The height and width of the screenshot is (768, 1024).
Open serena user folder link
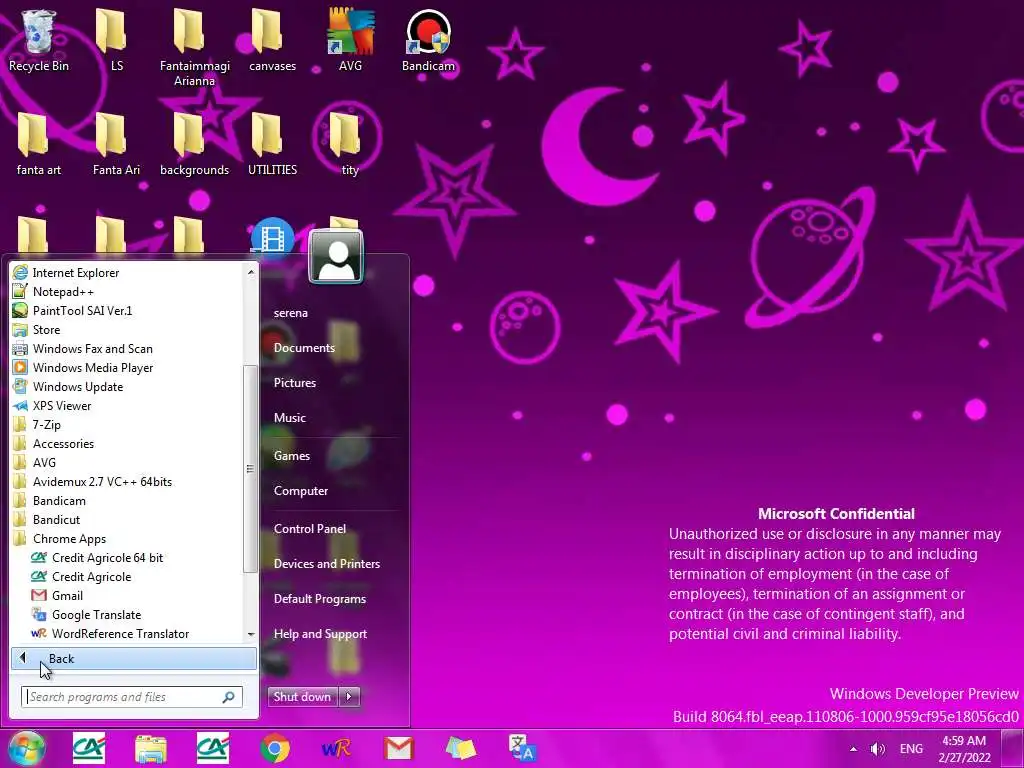(x=291, y=313)
